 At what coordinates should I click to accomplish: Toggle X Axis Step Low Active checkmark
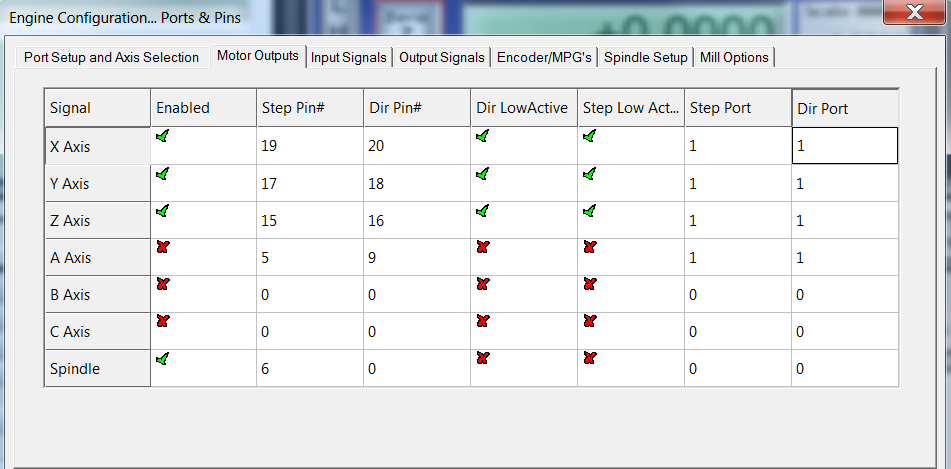coord(590,136)
